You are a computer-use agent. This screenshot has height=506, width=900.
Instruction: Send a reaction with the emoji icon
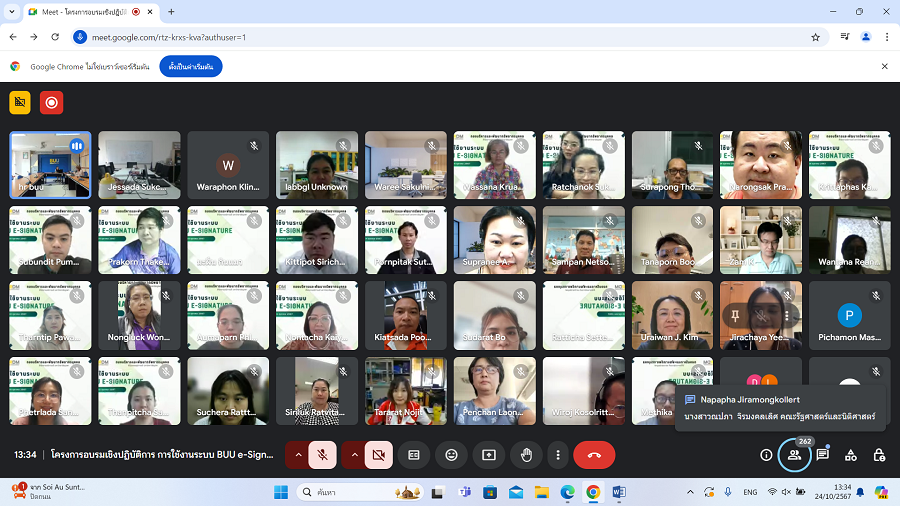[x=451, y=455]
